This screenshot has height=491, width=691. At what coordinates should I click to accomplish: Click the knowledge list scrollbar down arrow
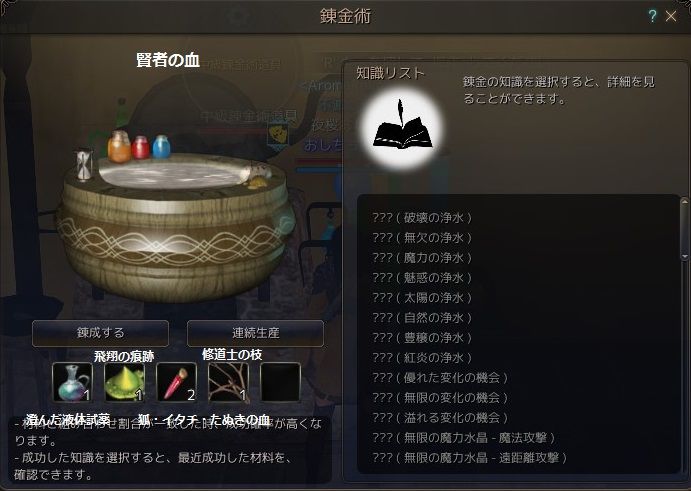click(x=684, y=257)
